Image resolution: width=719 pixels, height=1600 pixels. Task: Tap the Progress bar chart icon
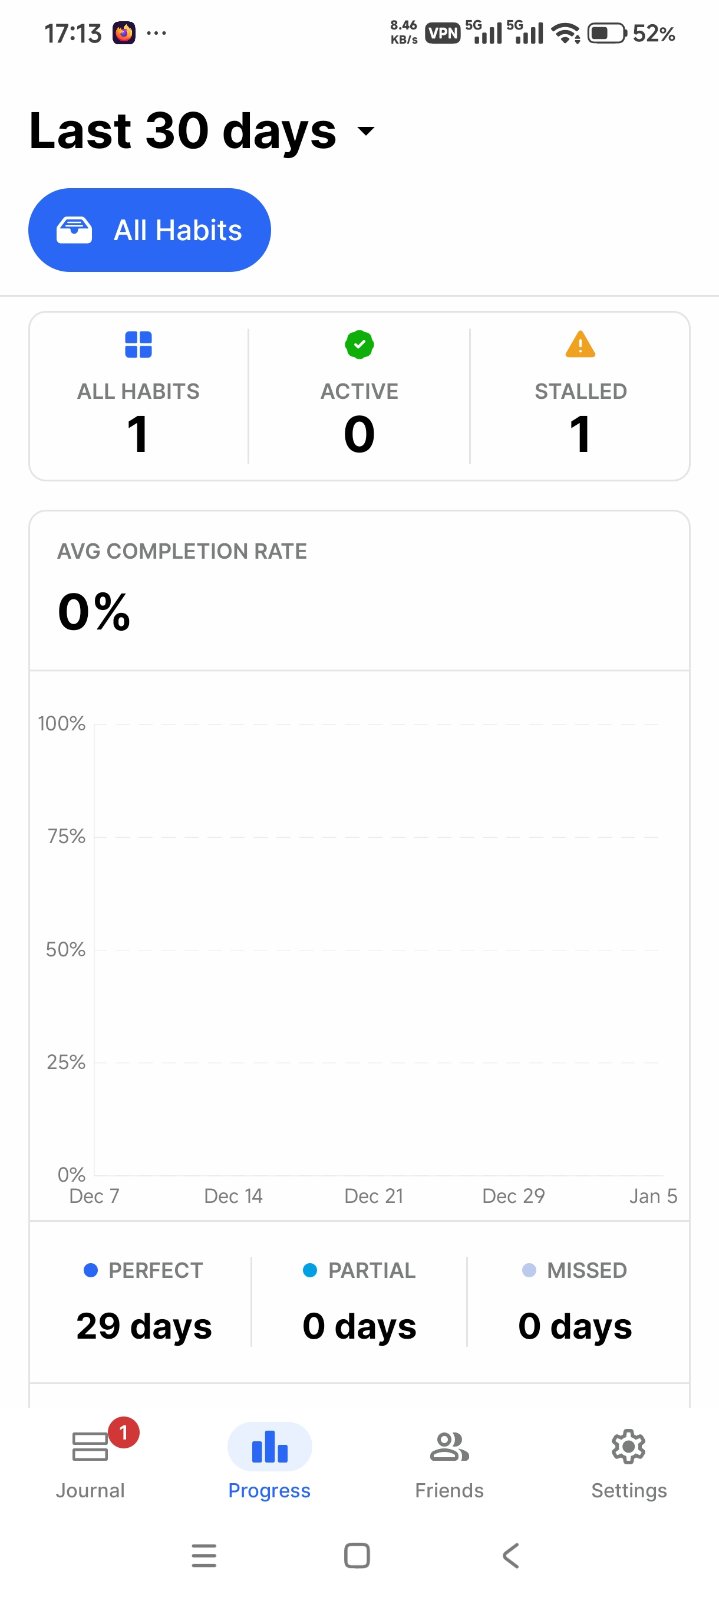269,1447
